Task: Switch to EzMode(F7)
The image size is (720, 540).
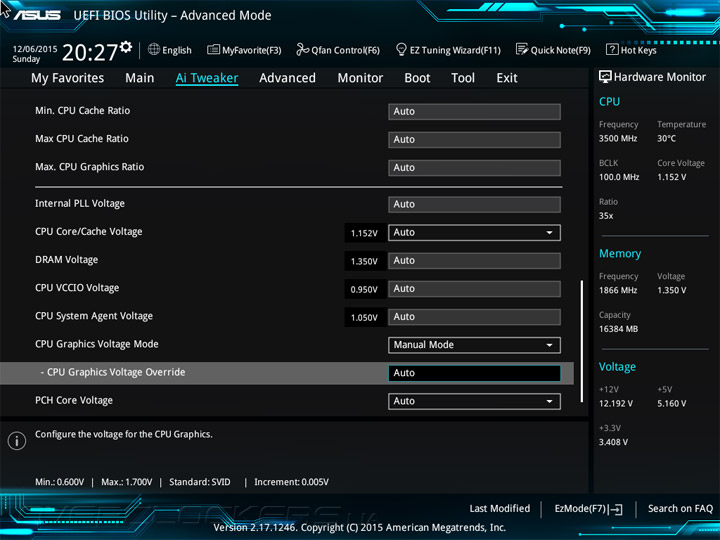Action: (x=588, y=509)
